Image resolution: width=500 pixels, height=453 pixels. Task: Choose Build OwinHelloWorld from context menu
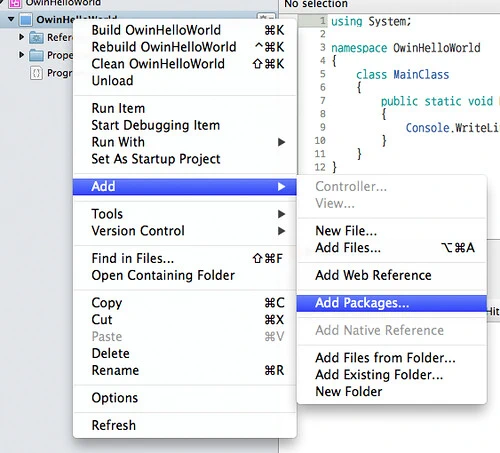tap(185, 30)
